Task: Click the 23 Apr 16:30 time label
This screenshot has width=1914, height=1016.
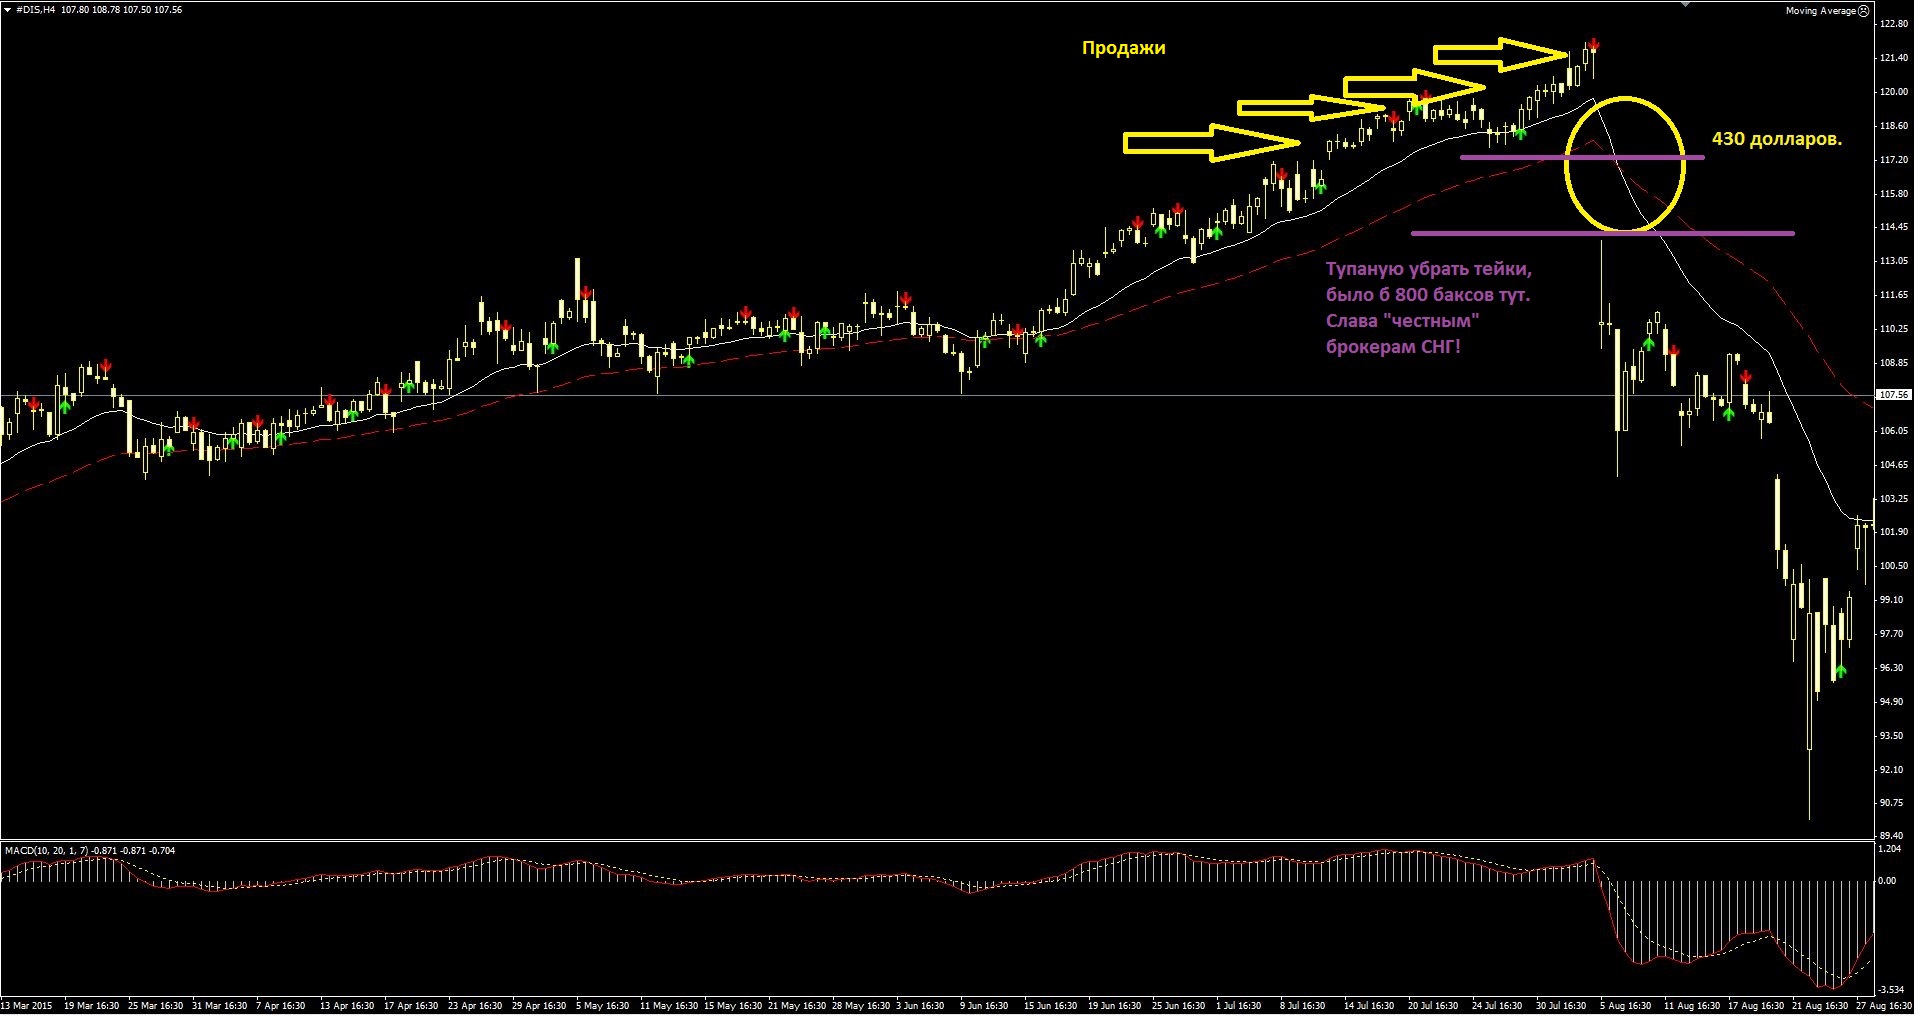Action: 475,1006
